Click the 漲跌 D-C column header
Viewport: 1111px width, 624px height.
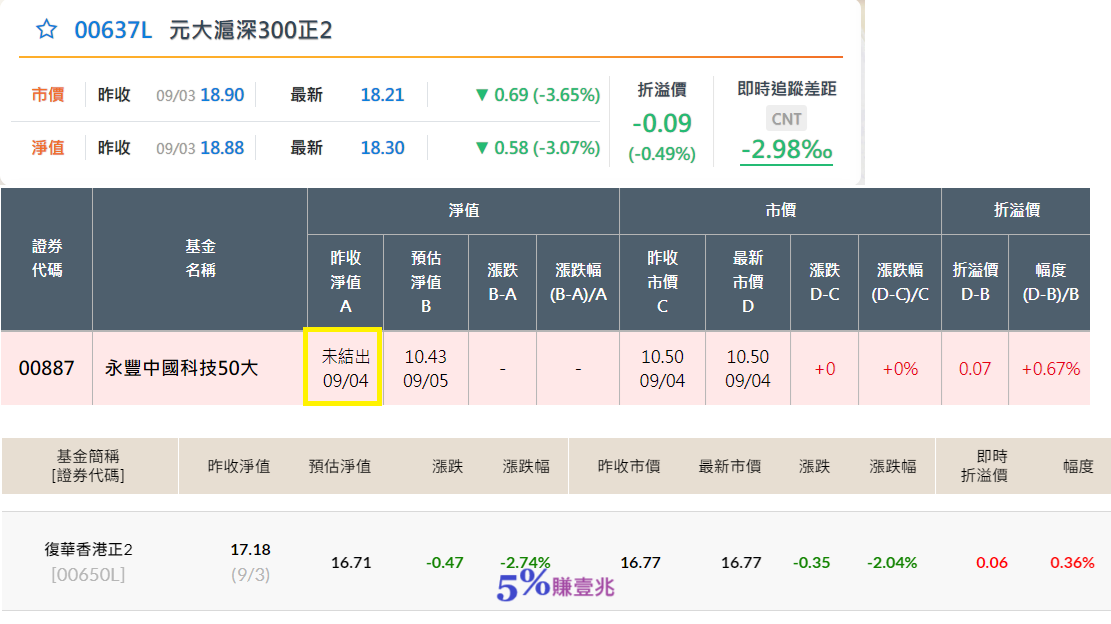pyautogui.click(x=825, y=282)
